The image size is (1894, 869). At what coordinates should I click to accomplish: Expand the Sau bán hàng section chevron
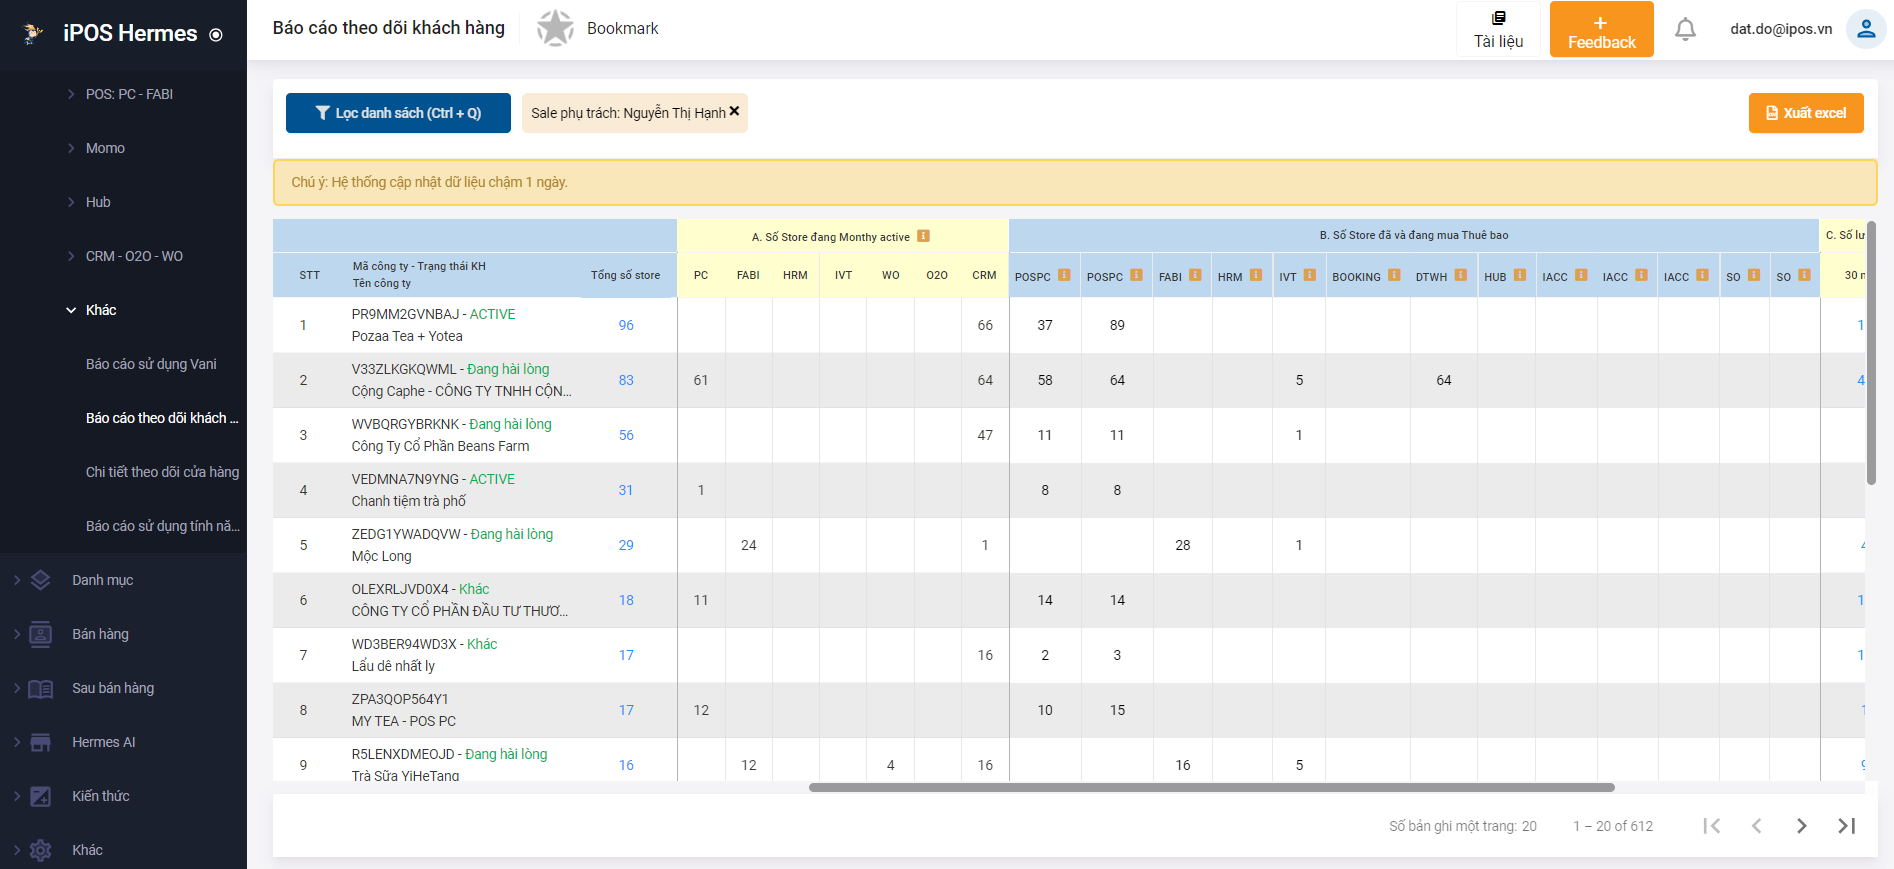click(17, 688)
